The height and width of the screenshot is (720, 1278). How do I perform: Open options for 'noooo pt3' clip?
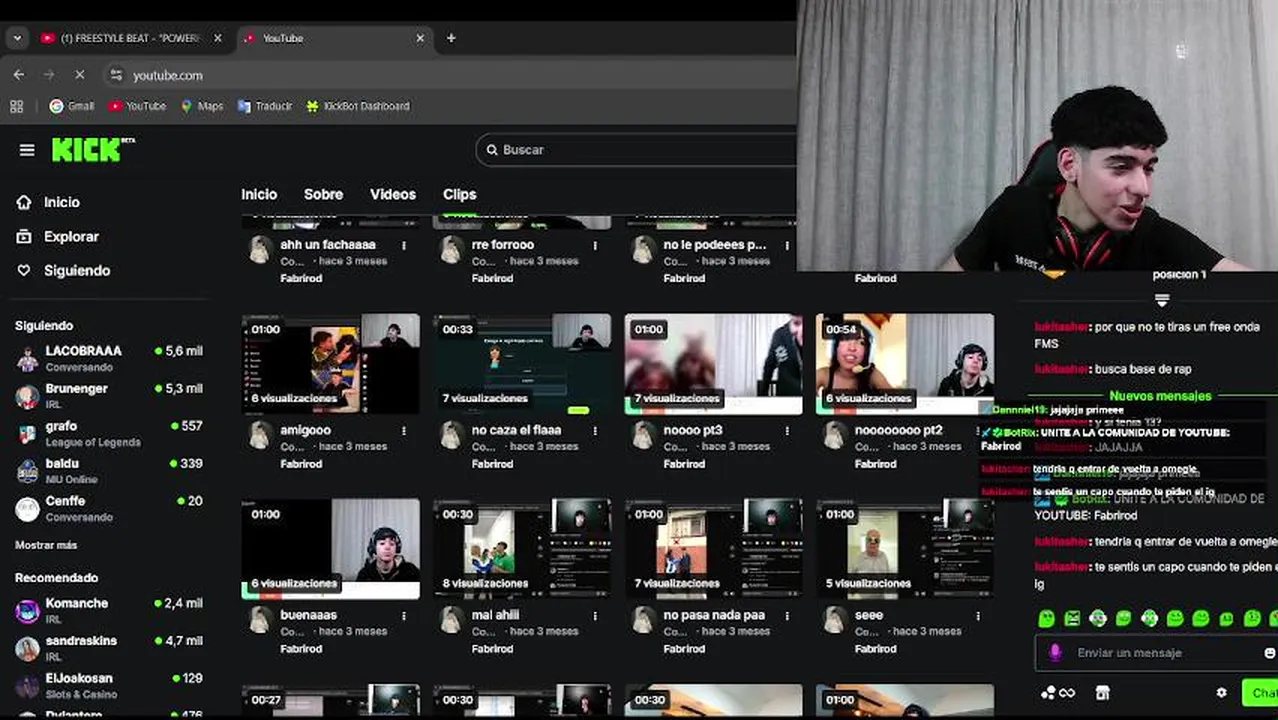pyautogui.click(x=787, y=431)
